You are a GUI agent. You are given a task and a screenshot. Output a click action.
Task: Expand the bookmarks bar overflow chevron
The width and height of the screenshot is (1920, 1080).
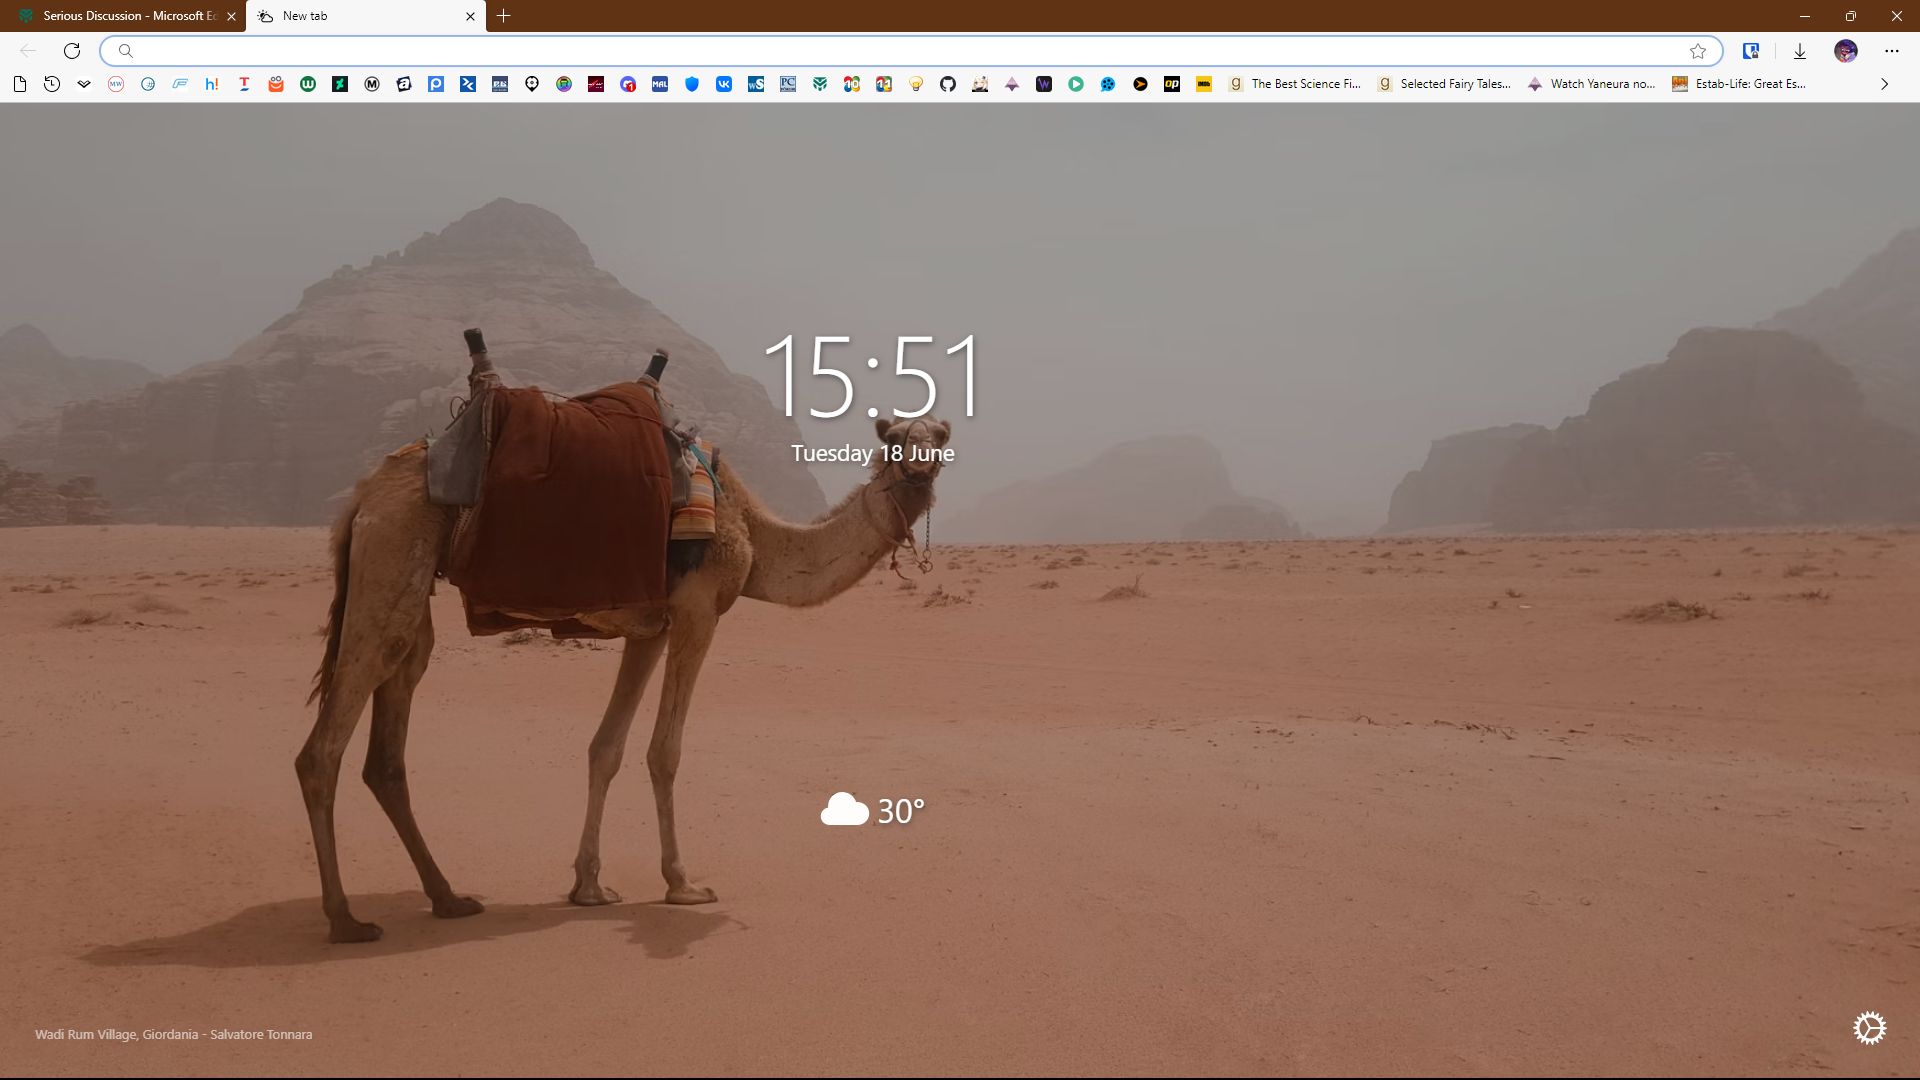coord(1884,84)
